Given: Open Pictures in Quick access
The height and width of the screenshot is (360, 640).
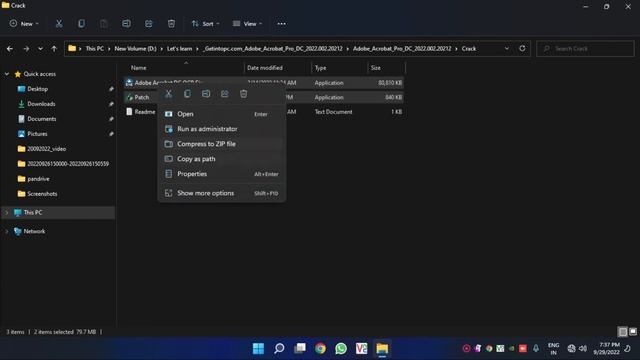Looking at the screenshot, I should tap(37, 134).
